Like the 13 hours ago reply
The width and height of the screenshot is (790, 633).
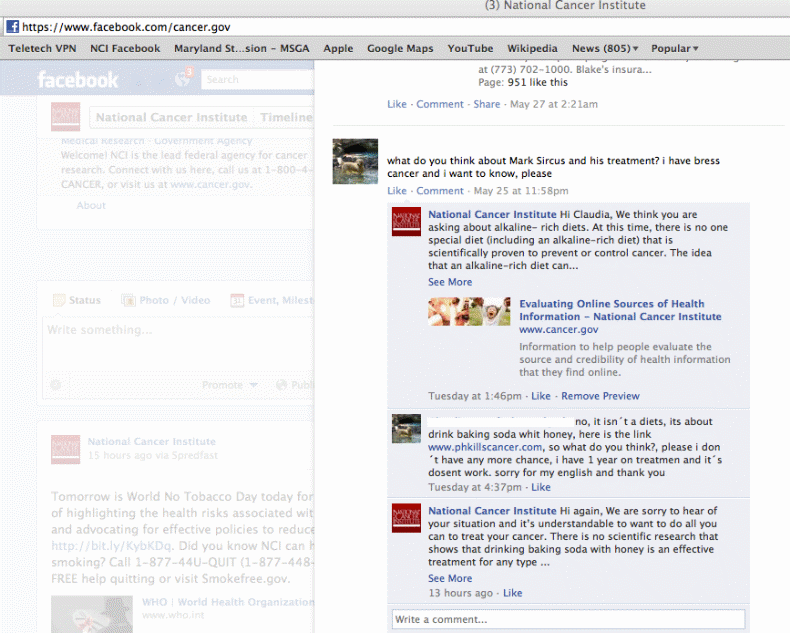pyautogui.click(x=512, y=593)
